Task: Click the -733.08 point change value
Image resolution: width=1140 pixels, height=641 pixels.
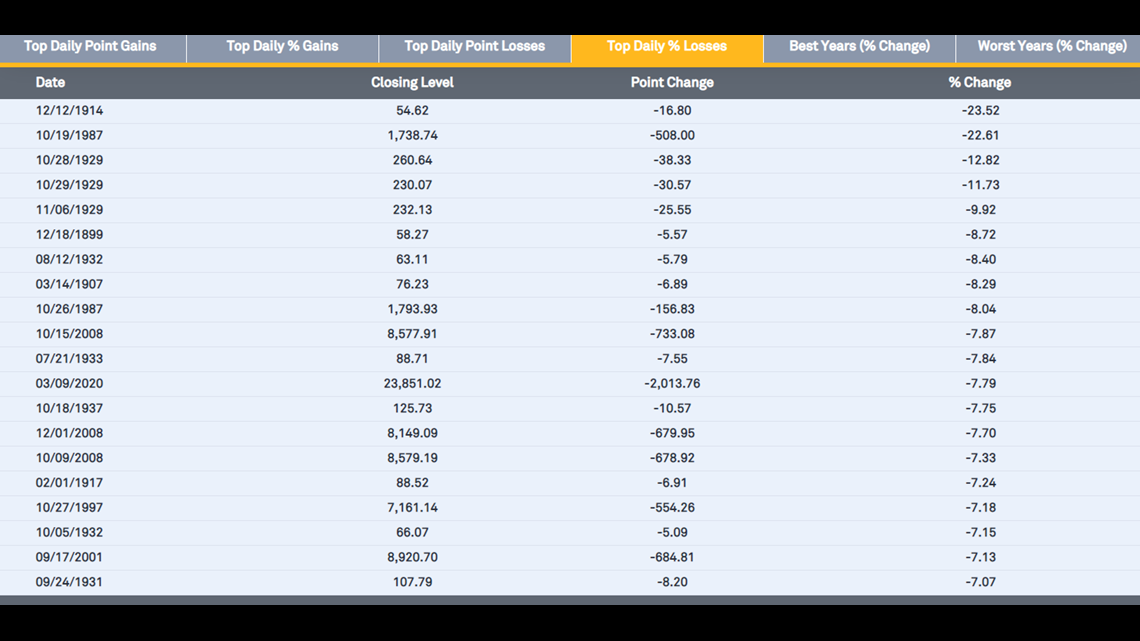Action: pyautogui.click(x=672, y=334)
